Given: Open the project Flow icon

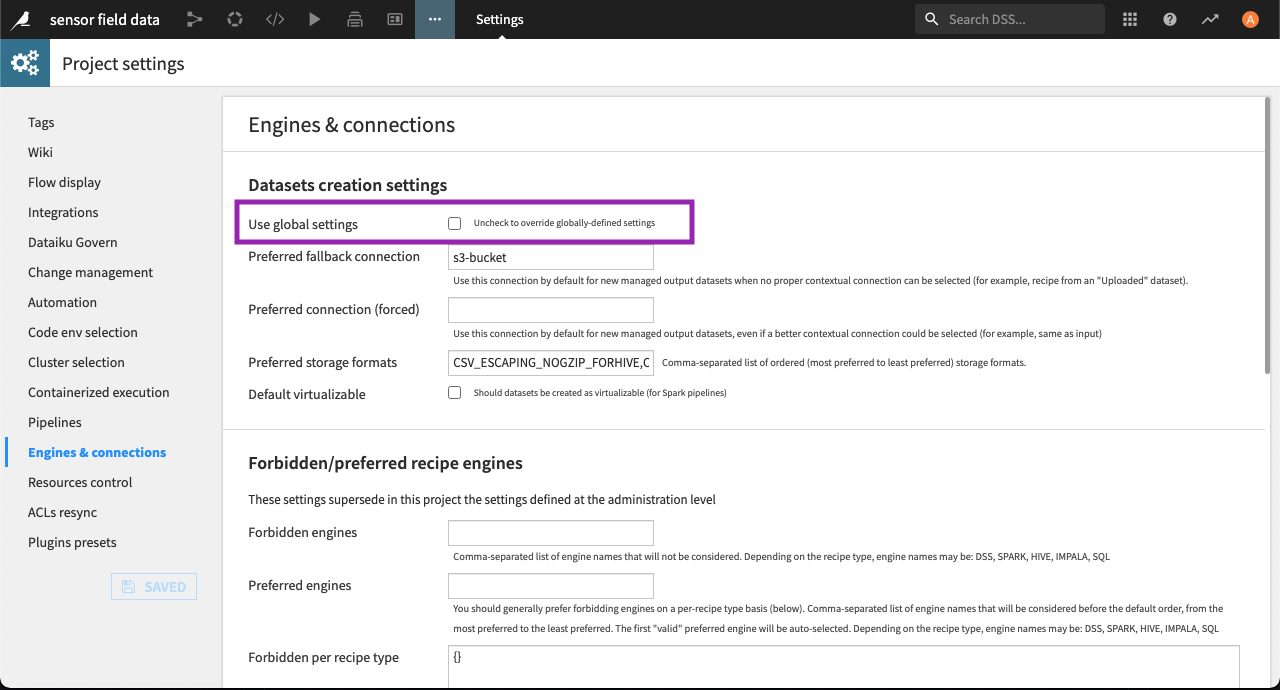Looking at the screenshot, I should coord(194,19).
